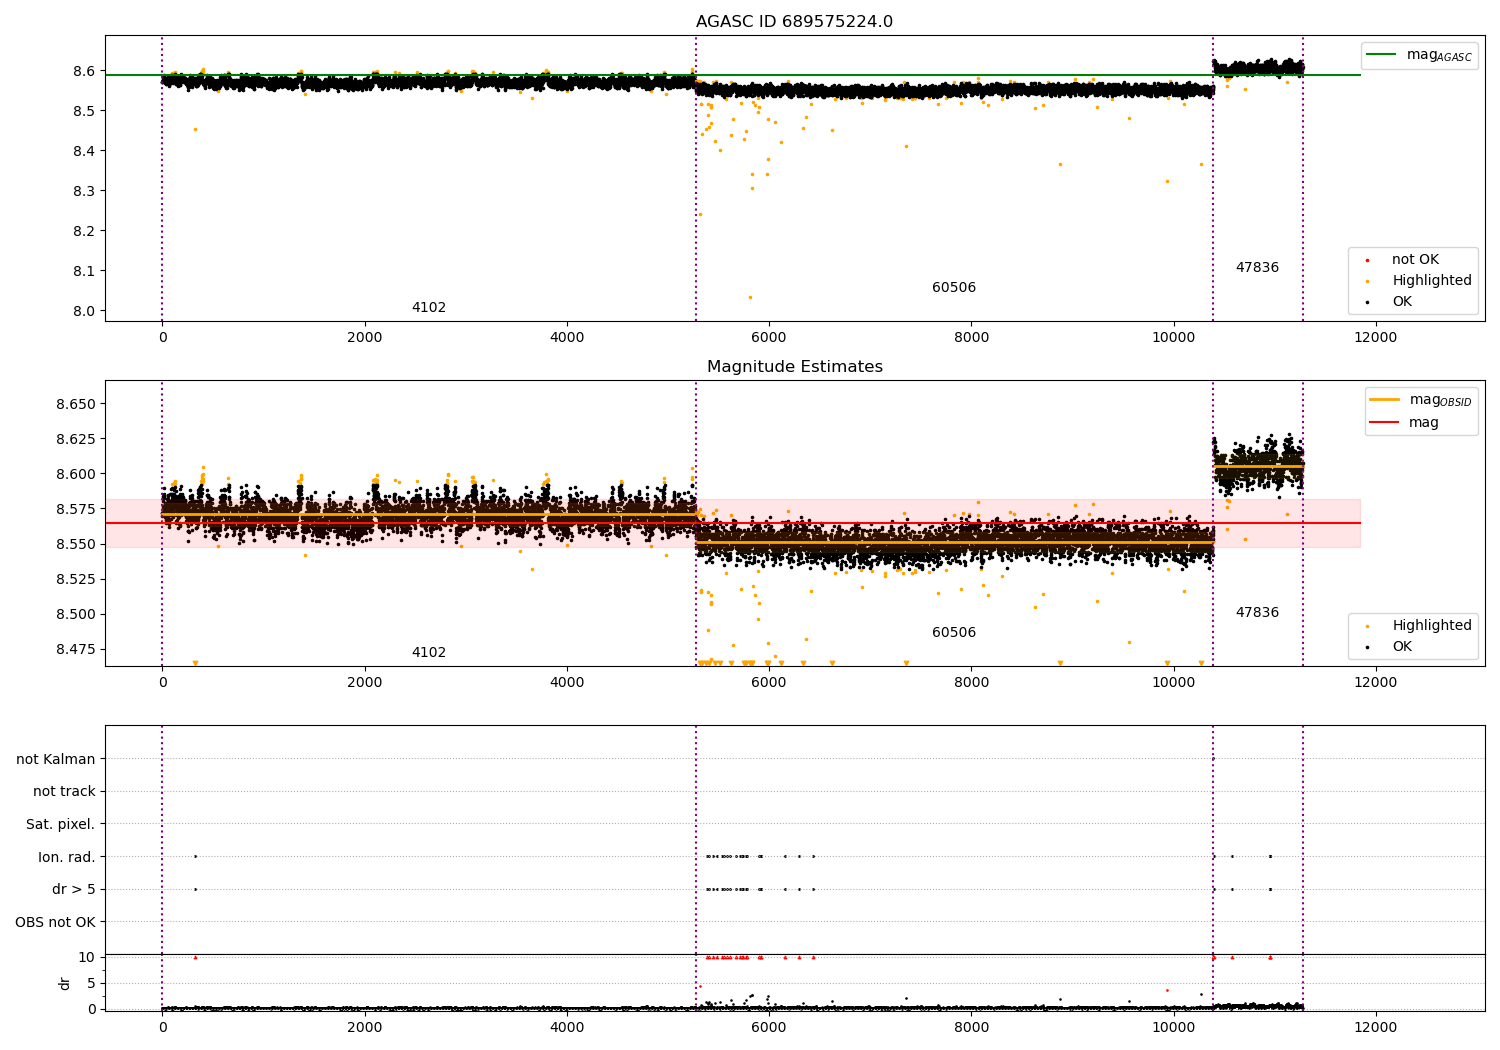Click x-axis tick 8000 under the bottom plot

(x=971, y=1027)
